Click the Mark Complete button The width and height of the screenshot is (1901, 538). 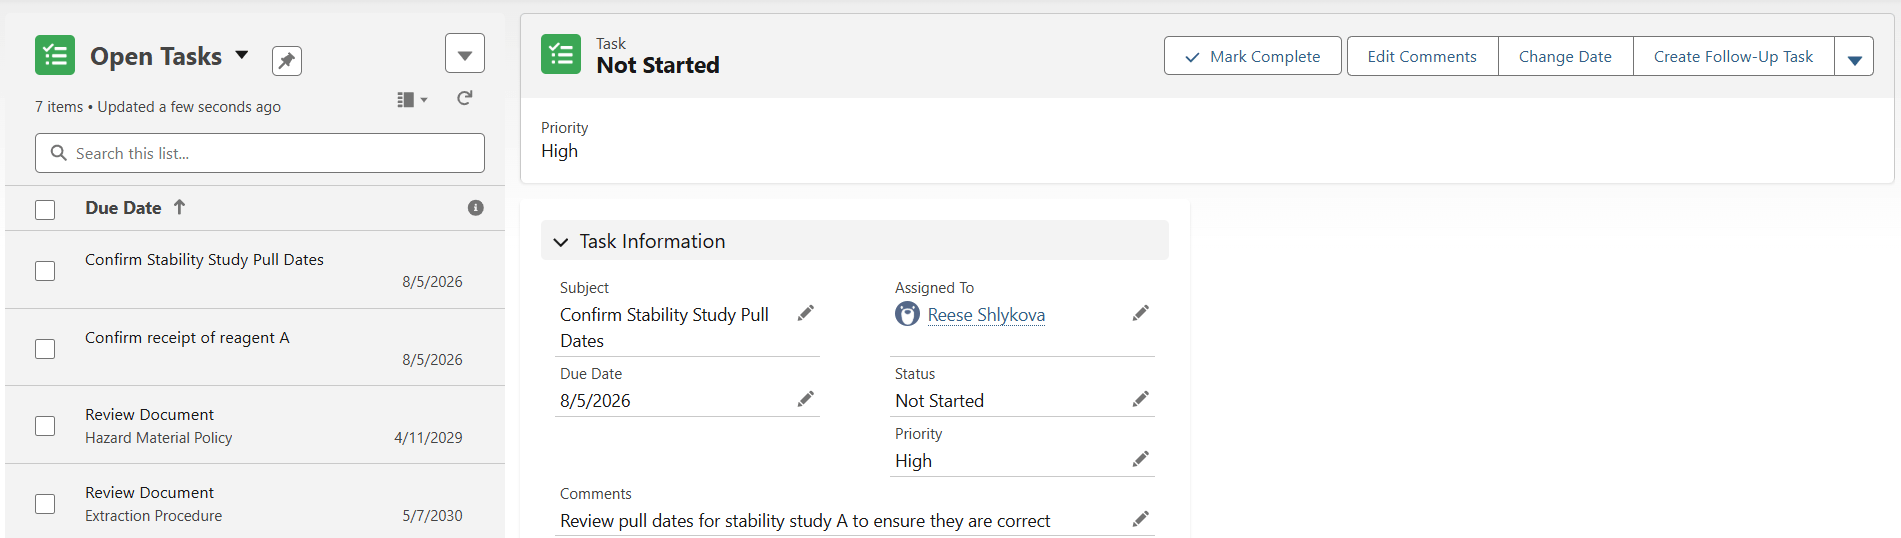pos(1253,56)
